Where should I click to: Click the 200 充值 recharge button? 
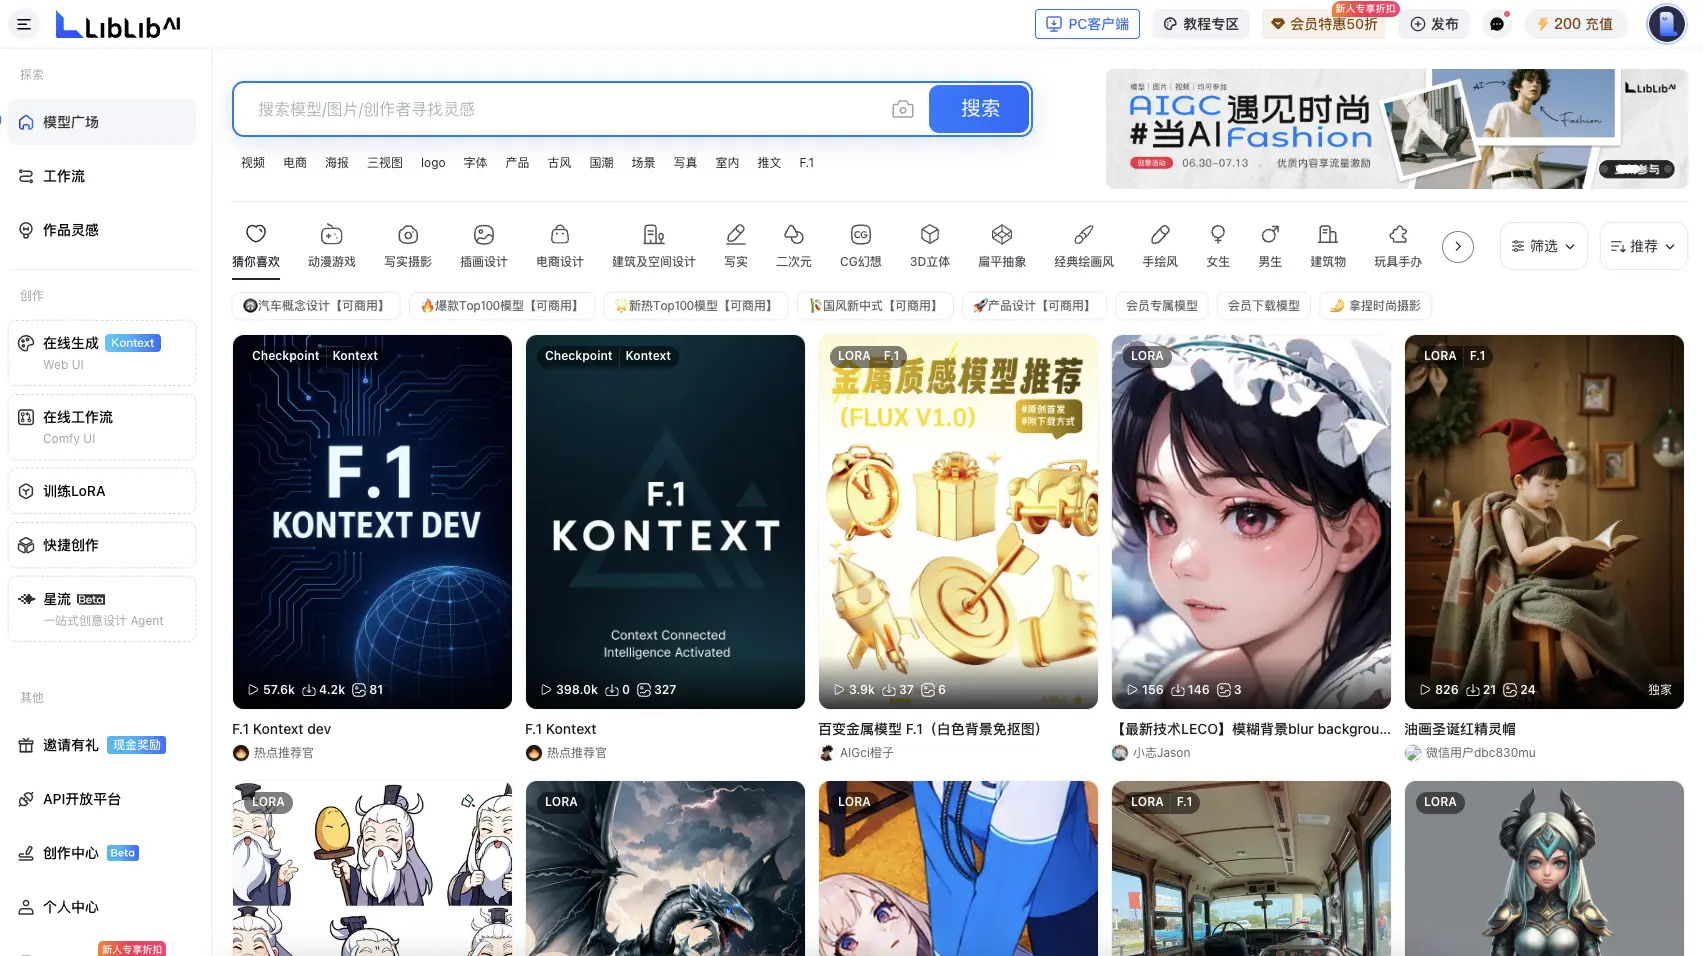click(x=1575, y=24)
